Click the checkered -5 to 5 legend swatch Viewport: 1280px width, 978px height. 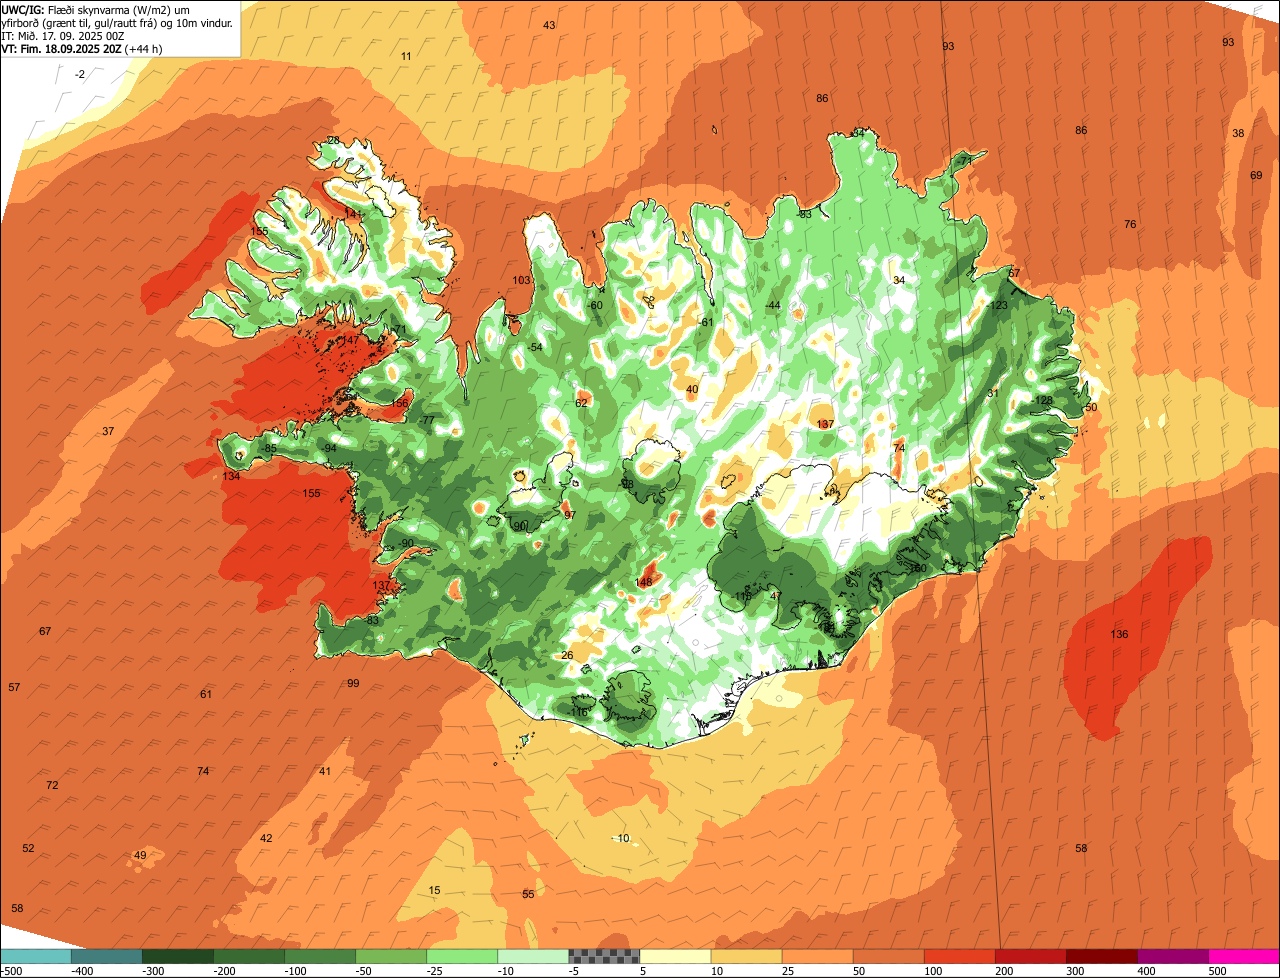(604, 956)
